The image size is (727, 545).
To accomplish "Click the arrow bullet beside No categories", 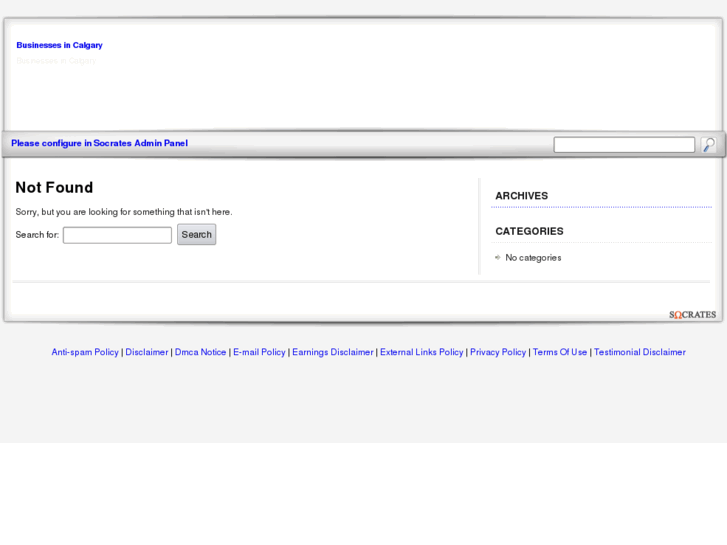I will click(497, 257).
